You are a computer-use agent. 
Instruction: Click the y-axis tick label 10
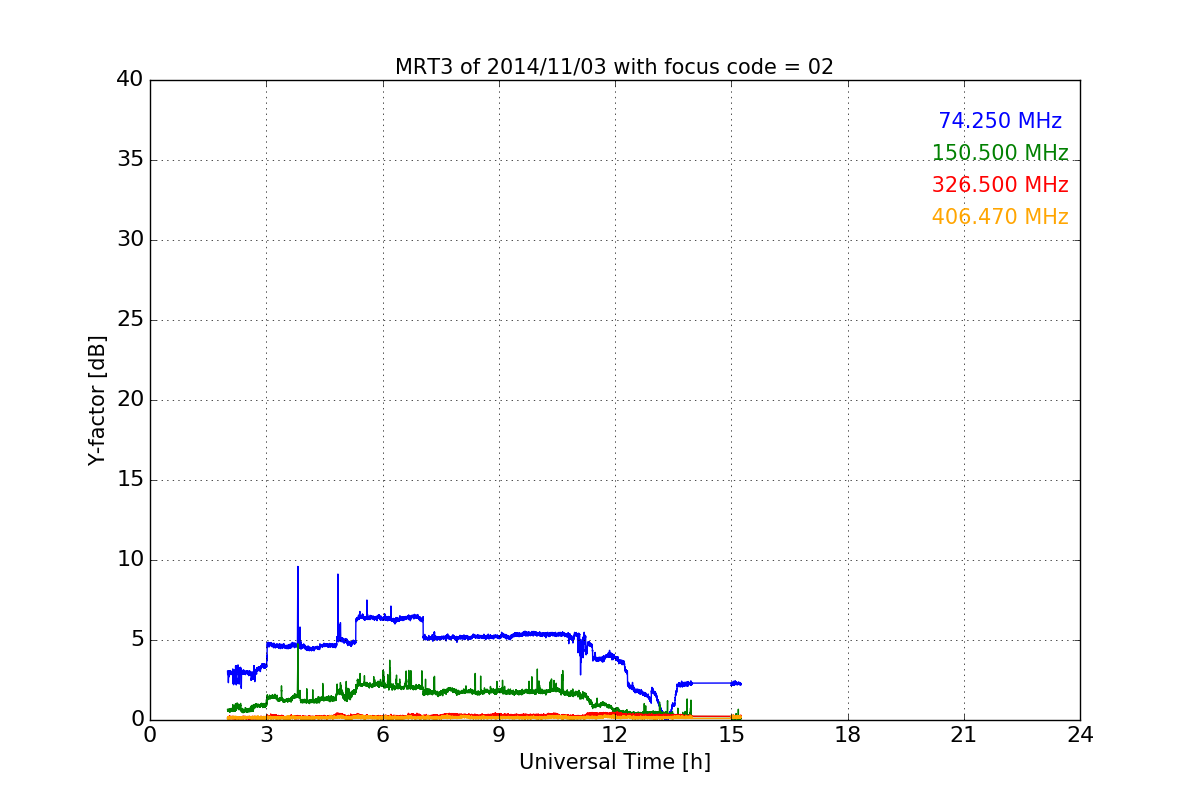tap(130, 560)
